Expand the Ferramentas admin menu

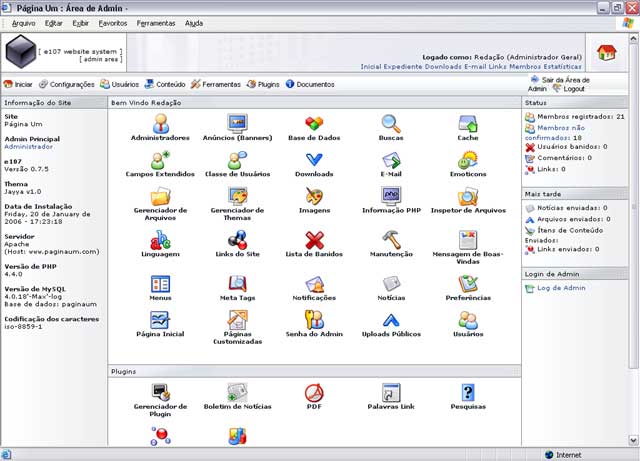pos(216,85)
